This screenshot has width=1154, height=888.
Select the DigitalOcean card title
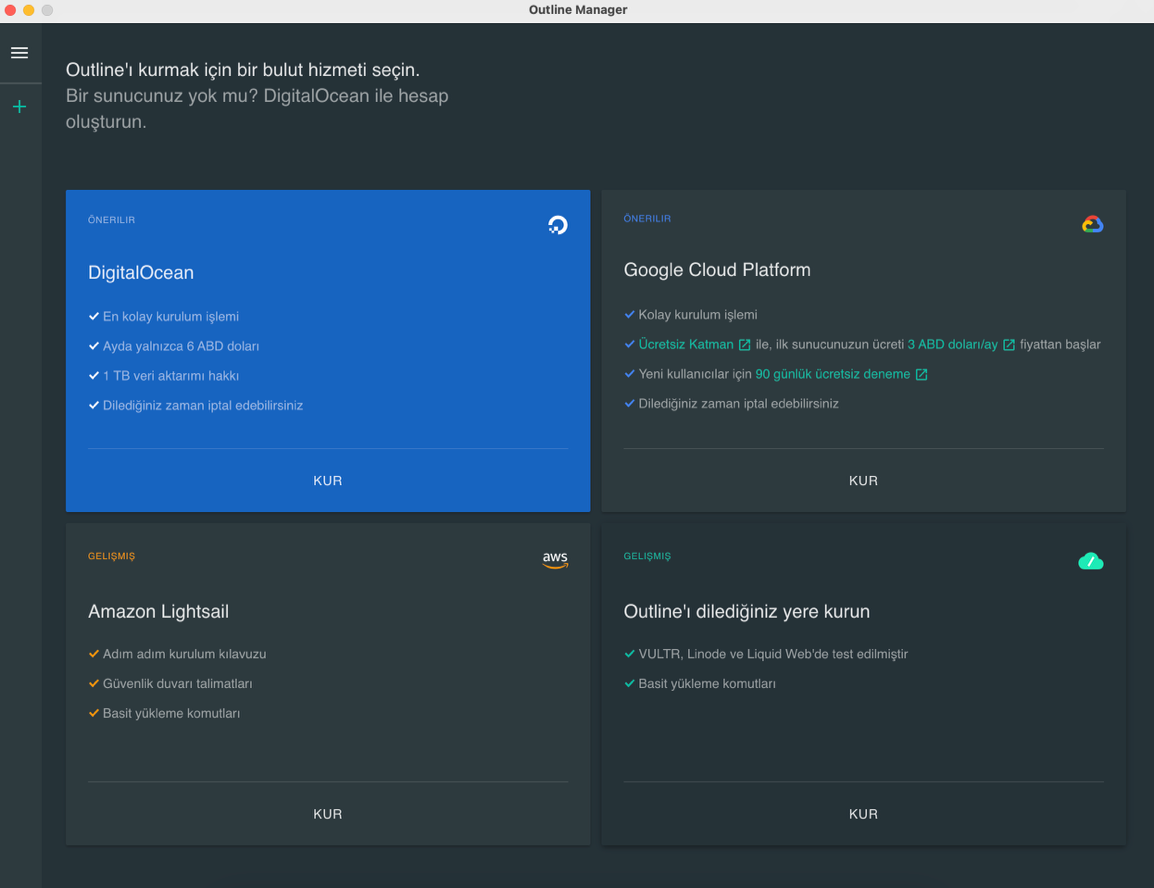coord(141,272)
